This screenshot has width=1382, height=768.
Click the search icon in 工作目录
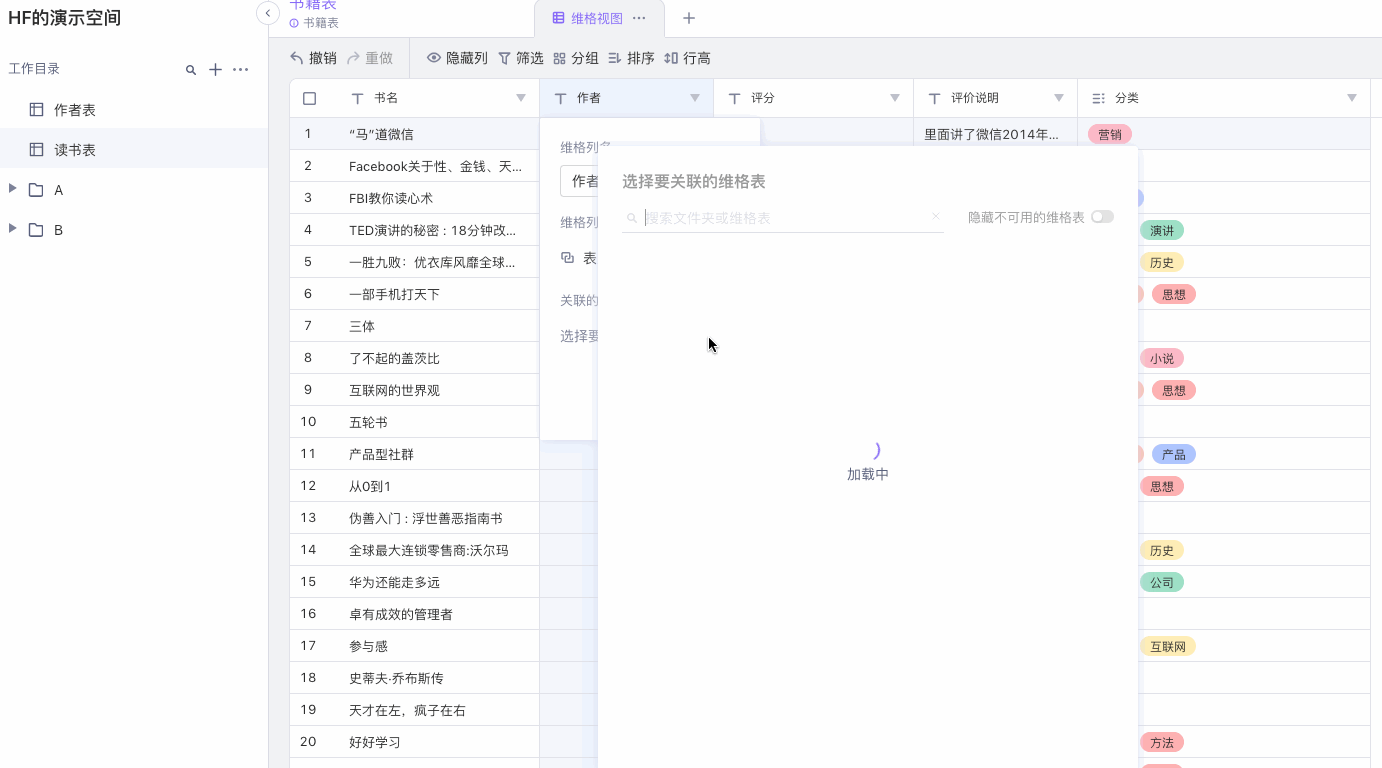[191, 70]
